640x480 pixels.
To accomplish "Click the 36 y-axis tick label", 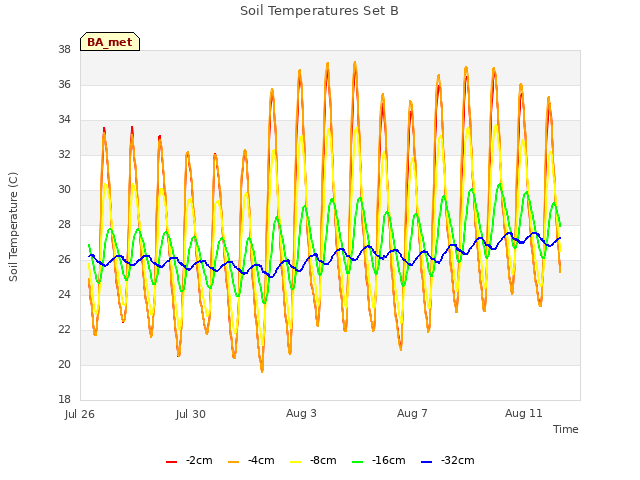I will click(64, 84).
